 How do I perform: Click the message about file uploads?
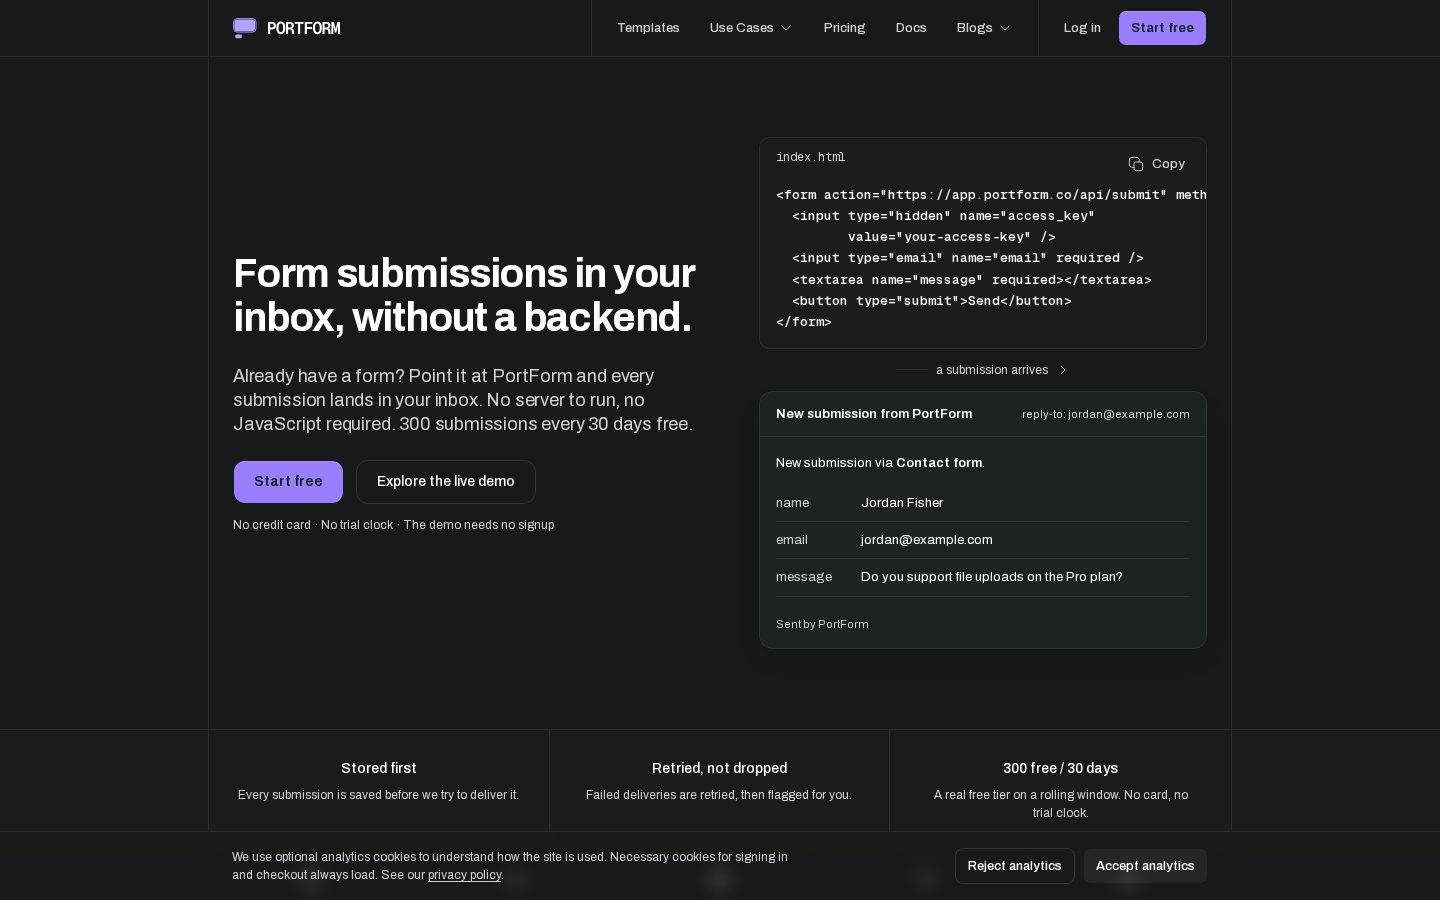(x=992, y=577)
